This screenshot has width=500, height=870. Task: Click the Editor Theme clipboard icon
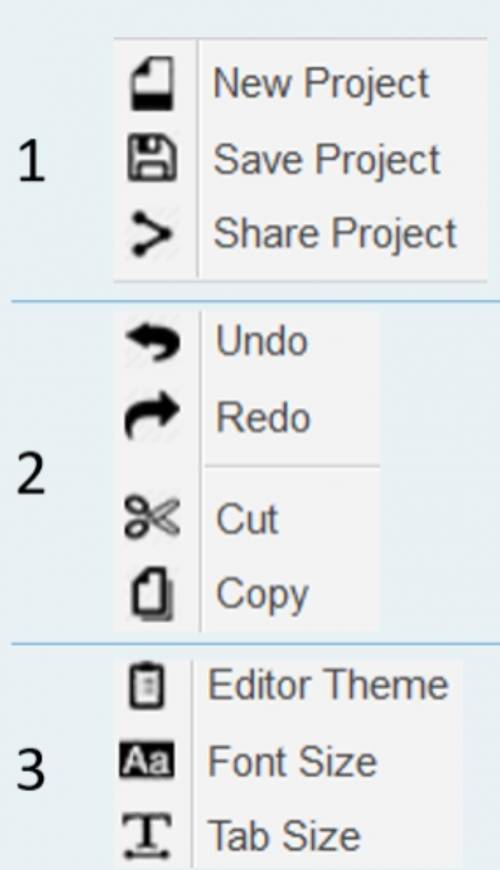[x=147, y=686]
